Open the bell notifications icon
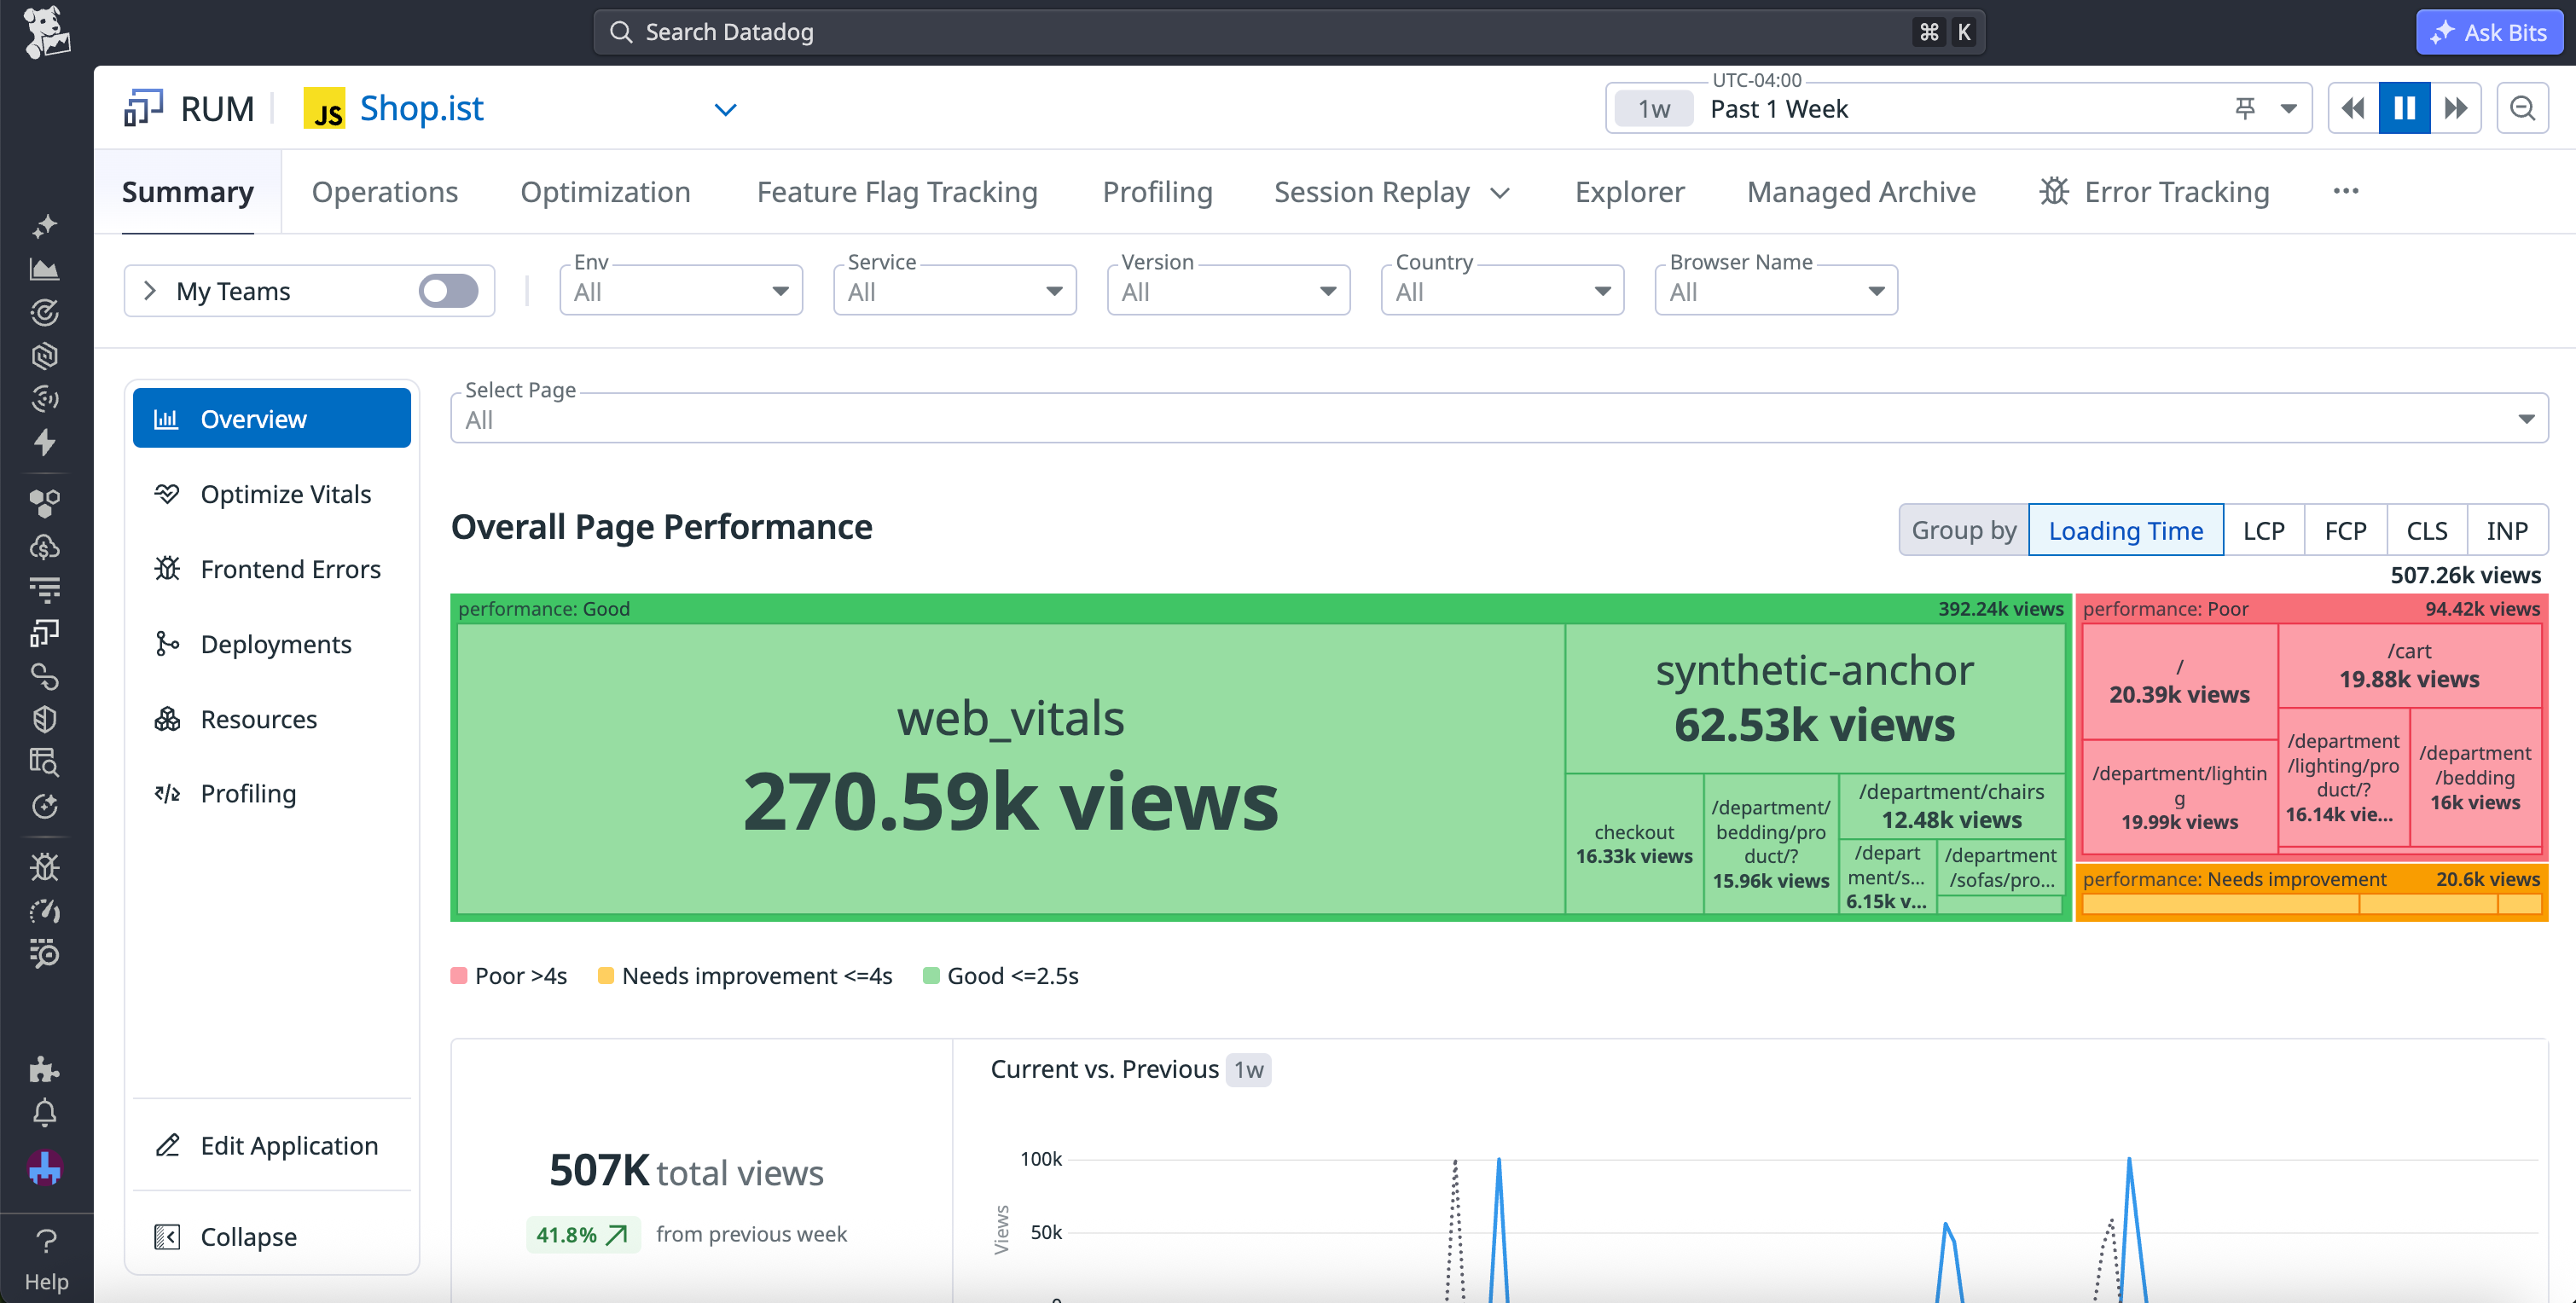This screenshot has width=2576, height=1303. coord(44,1113)
